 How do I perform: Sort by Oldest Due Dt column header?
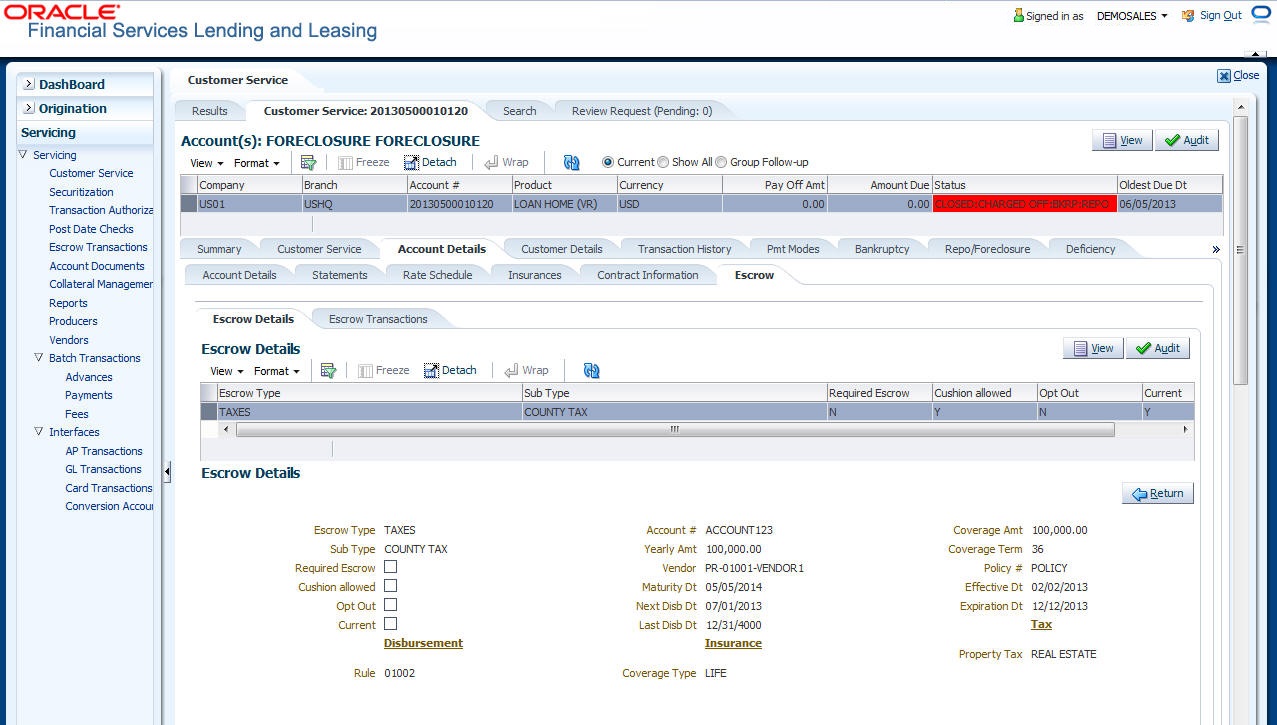1169,185
